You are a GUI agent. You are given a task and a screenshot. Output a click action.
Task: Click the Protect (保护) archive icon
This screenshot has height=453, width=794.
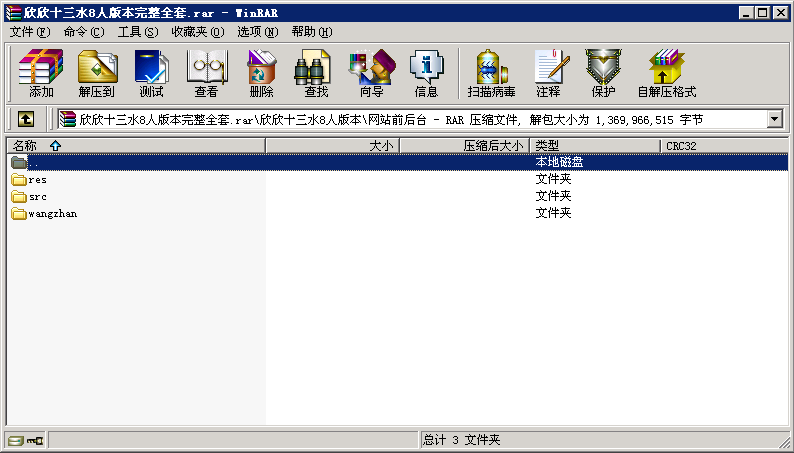pyautogui.click(x=603, y=74)
